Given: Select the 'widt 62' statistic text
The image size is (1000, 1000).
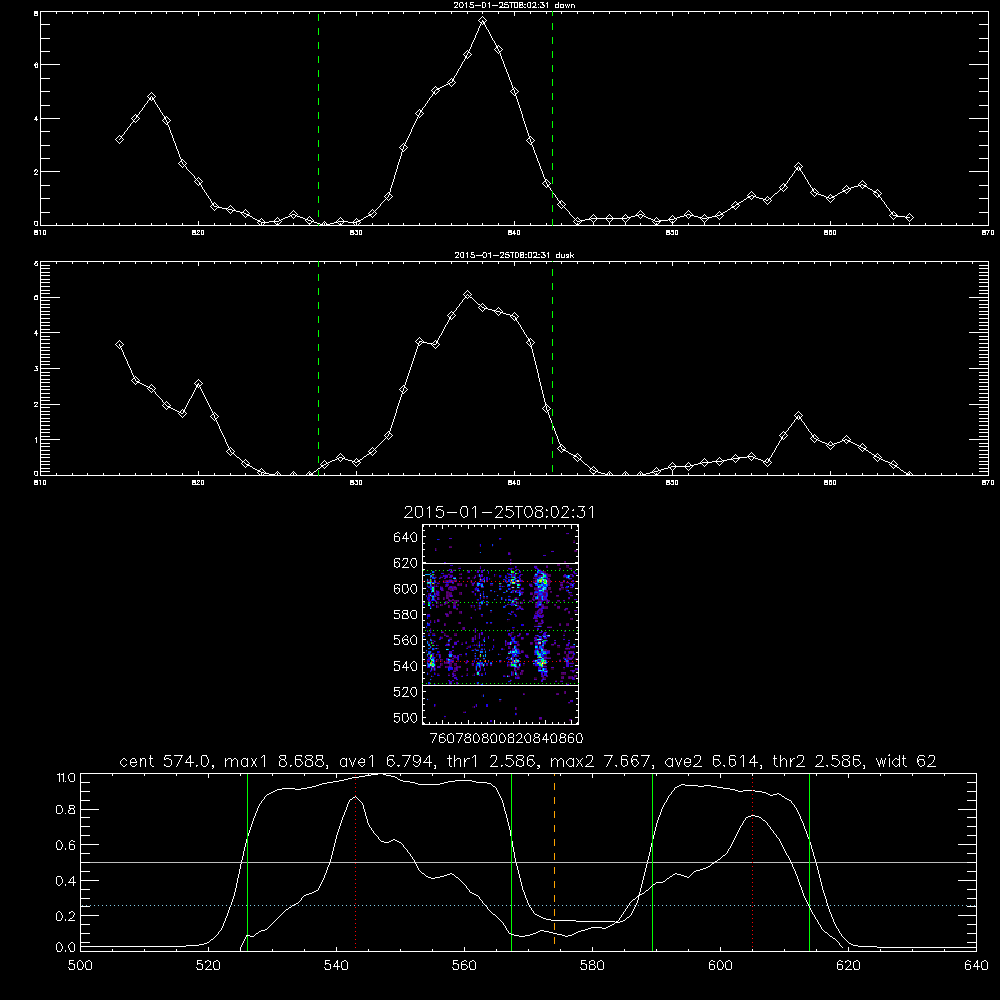Looking at the screenshot, I should click(x=906, y=761).
